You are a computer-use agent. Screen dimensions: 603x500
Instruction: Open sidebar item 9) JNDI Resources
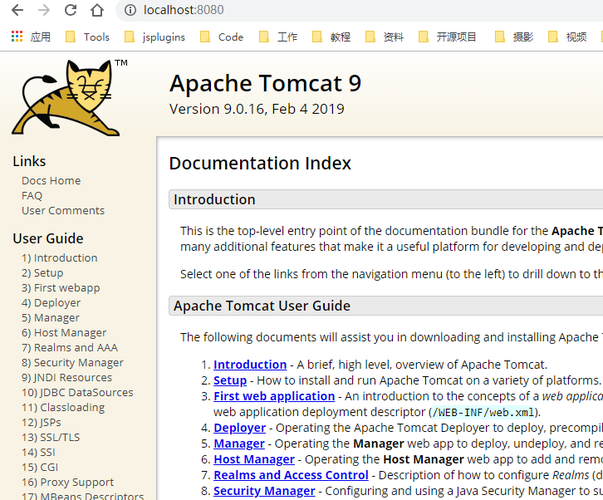point(67,377)
